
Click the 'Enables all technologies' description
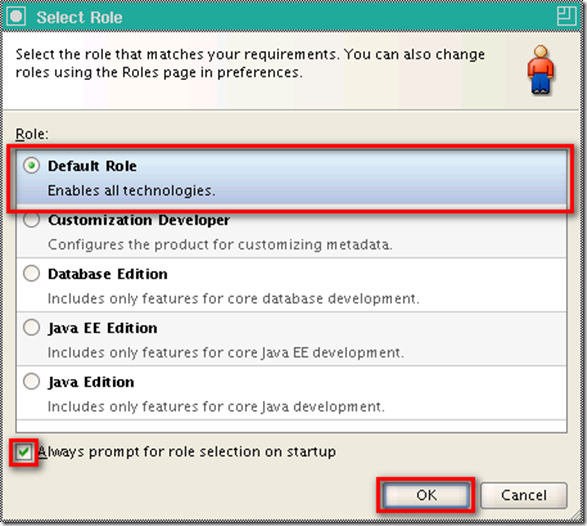[x=131, y=191]
